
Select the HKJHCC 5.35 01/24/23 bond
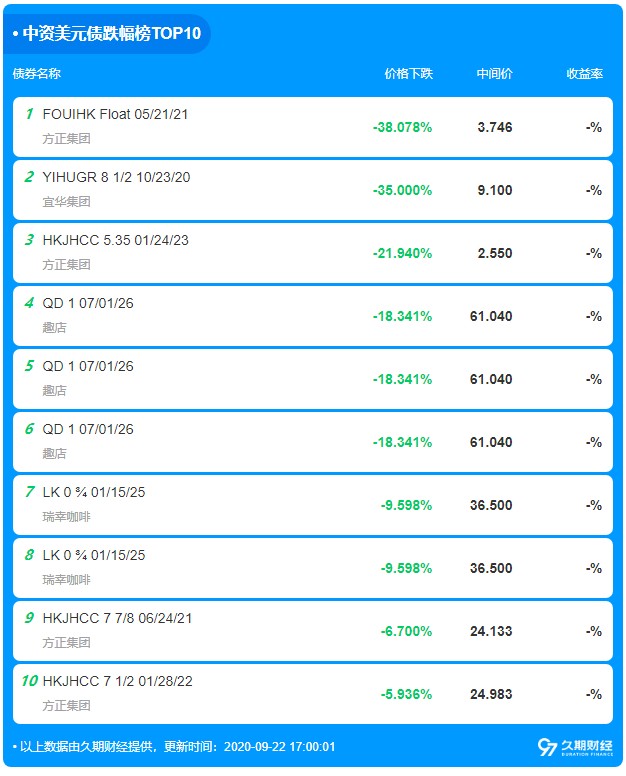click(313, 253)
